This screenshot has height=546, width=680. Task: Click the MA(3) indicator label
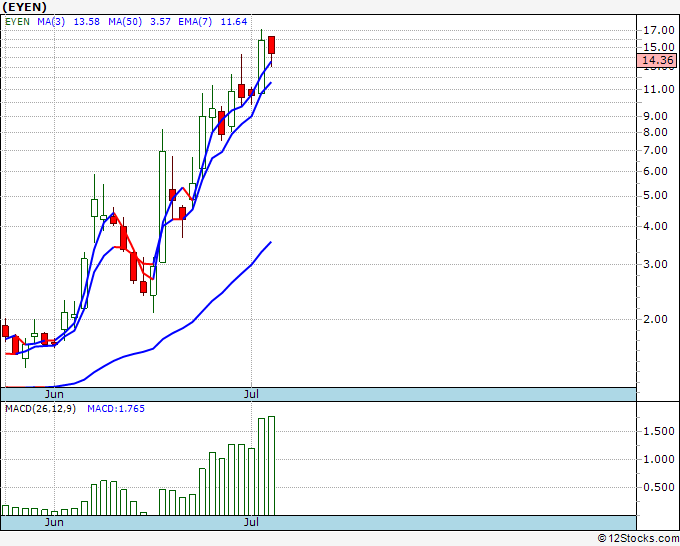(x=51, y=22)
